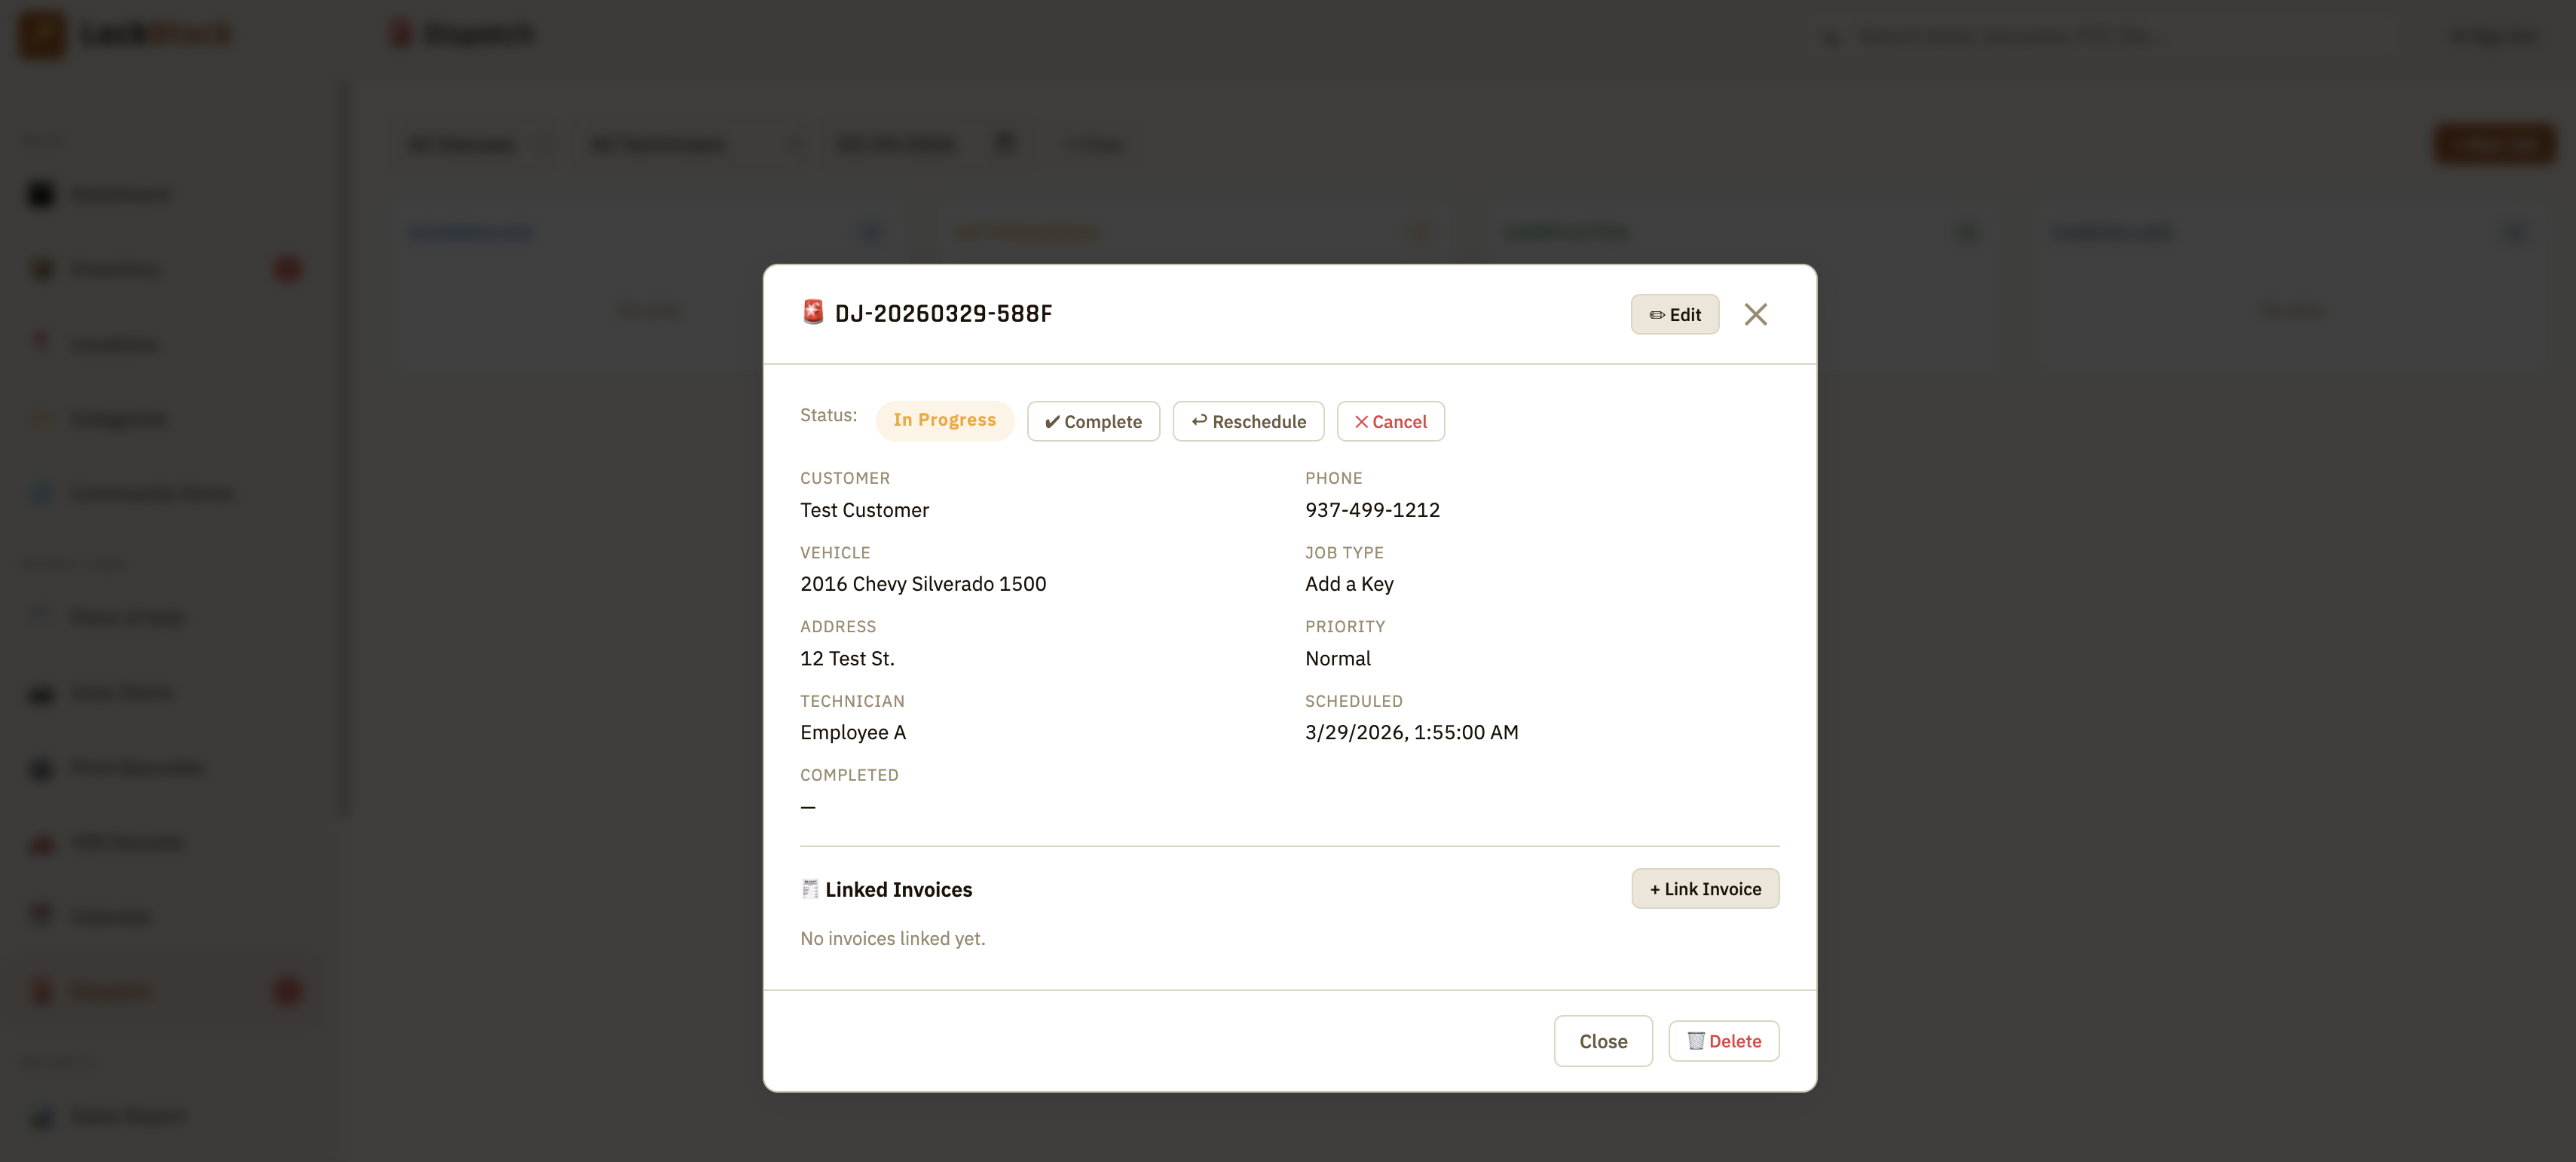Click the No invoices linked yet text

[892, 938]
